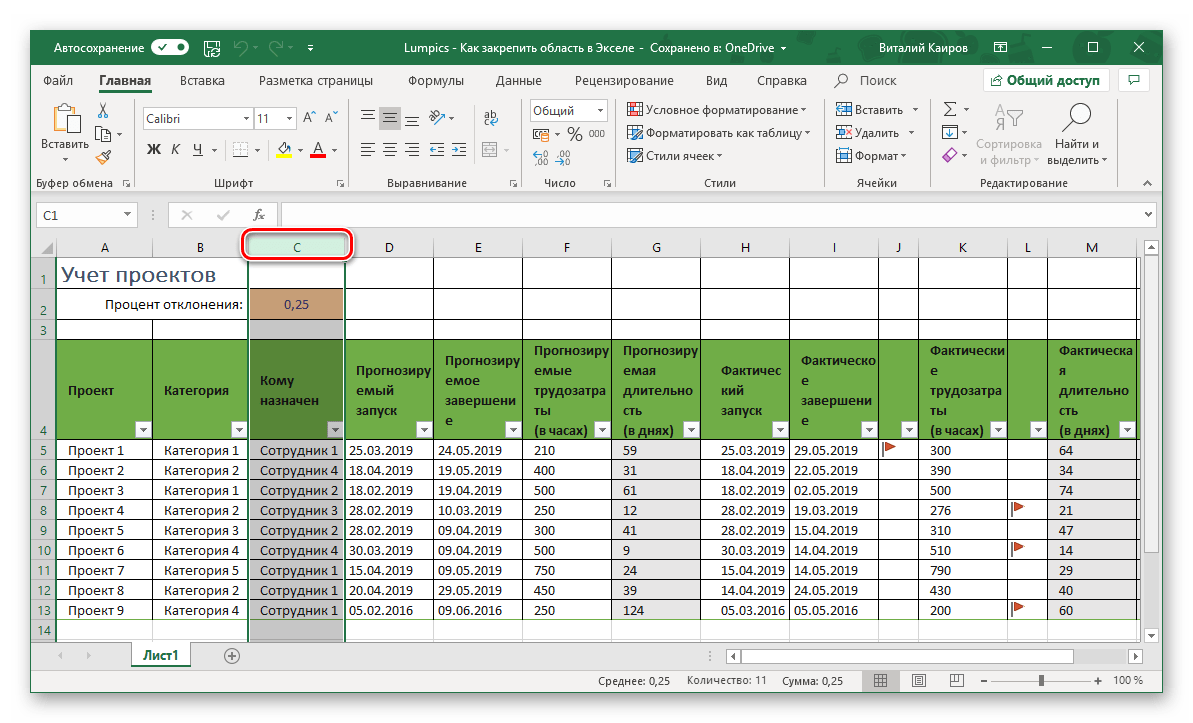This screenshot has height=723, width=1193.
Task: Click Форматировать как таблицу button
Action: coord(718,133)
